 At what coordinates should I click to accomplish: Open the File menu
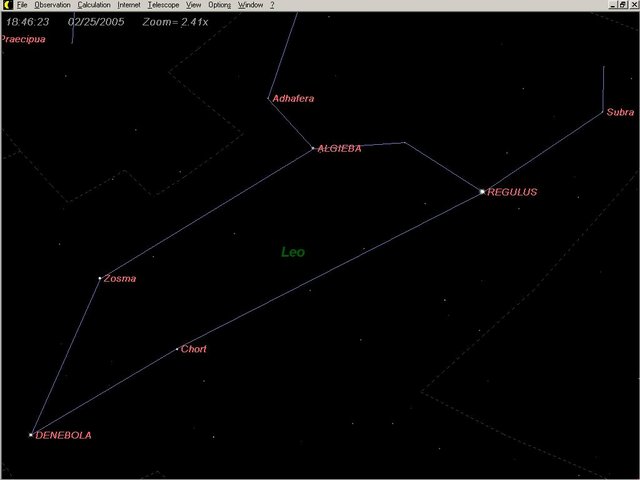tap(22, 5)
